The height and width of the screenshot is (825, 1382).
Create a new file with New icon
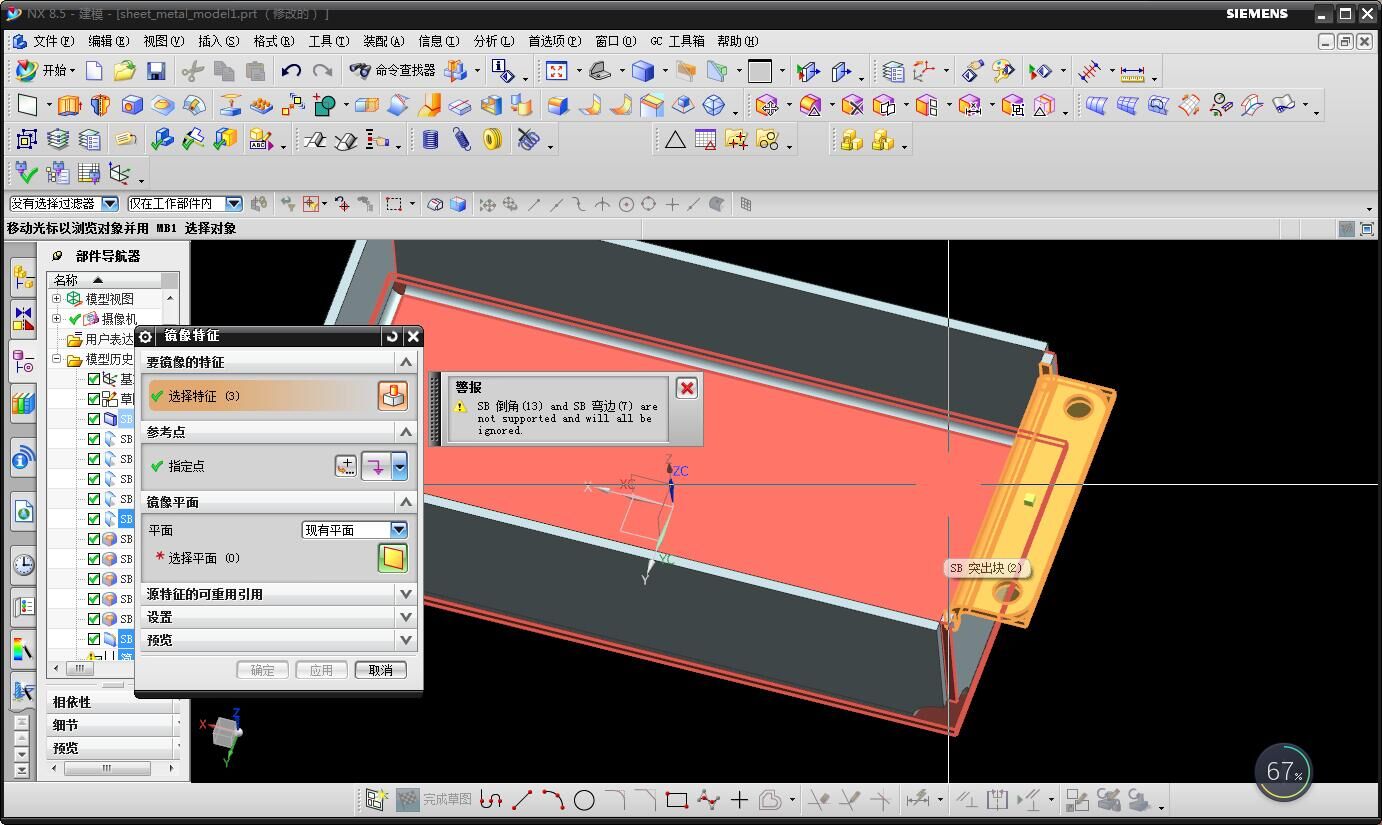coord(94,70)
